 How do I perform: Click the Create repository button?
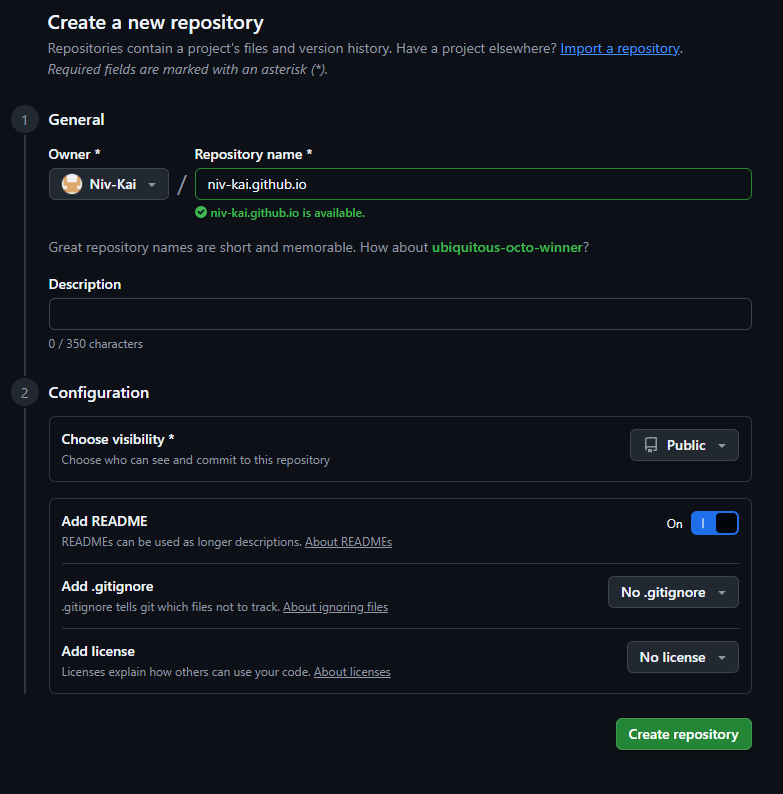pyautogui.click(x=684, y=734)
